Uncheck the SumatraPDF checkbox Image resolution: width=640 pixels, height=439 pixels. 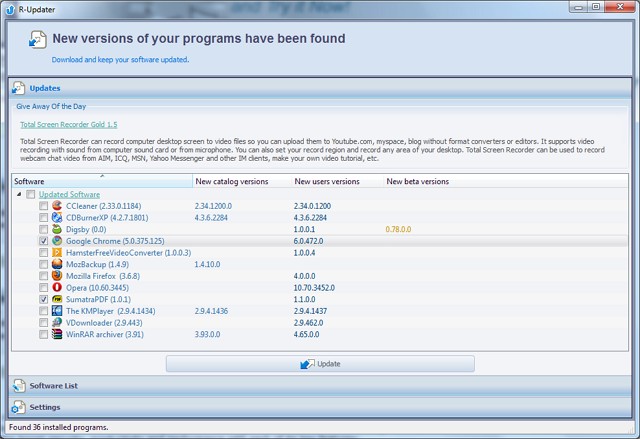coord(43,299)
